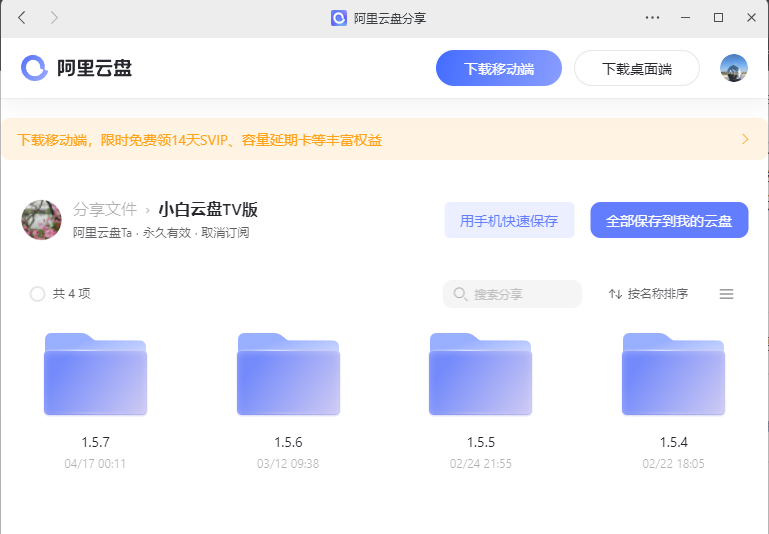Click the search magnifier icon
Screen dimensions: 769x534
pyautogui.click(x=460, y=294)
